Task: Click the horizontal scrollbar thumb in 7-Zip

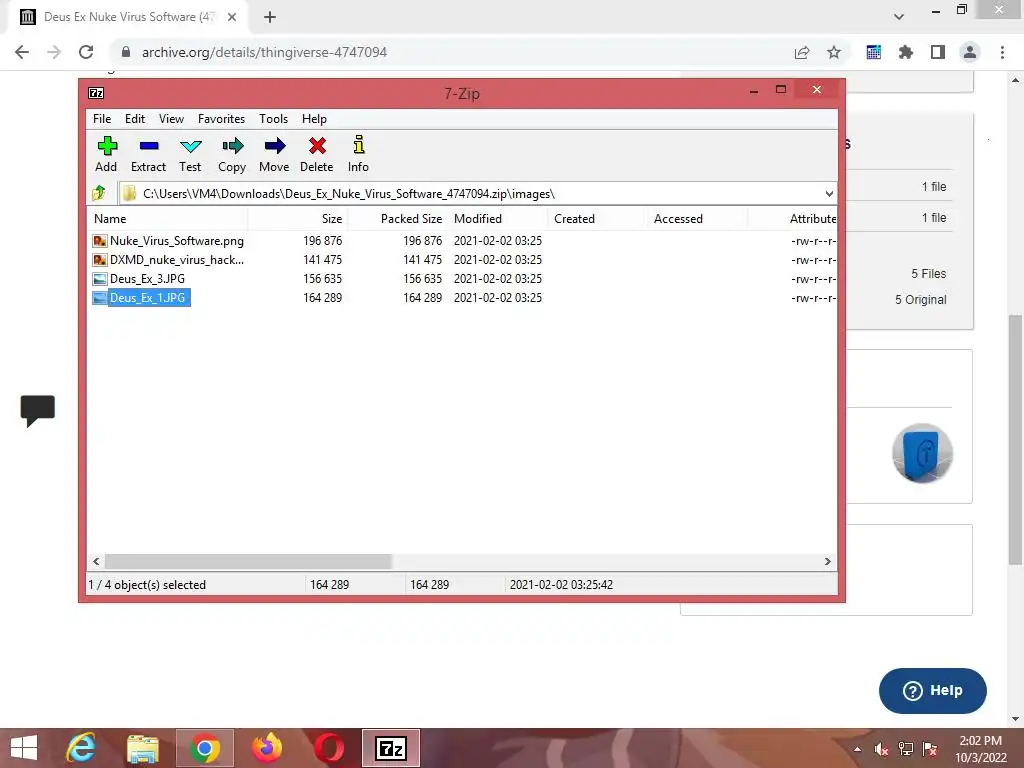Action: pos(248,562)
